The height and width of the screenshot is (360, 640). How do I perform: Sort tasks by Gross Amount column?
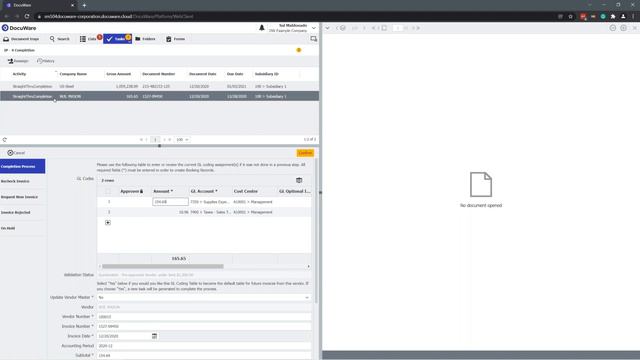tap(118, 74)
